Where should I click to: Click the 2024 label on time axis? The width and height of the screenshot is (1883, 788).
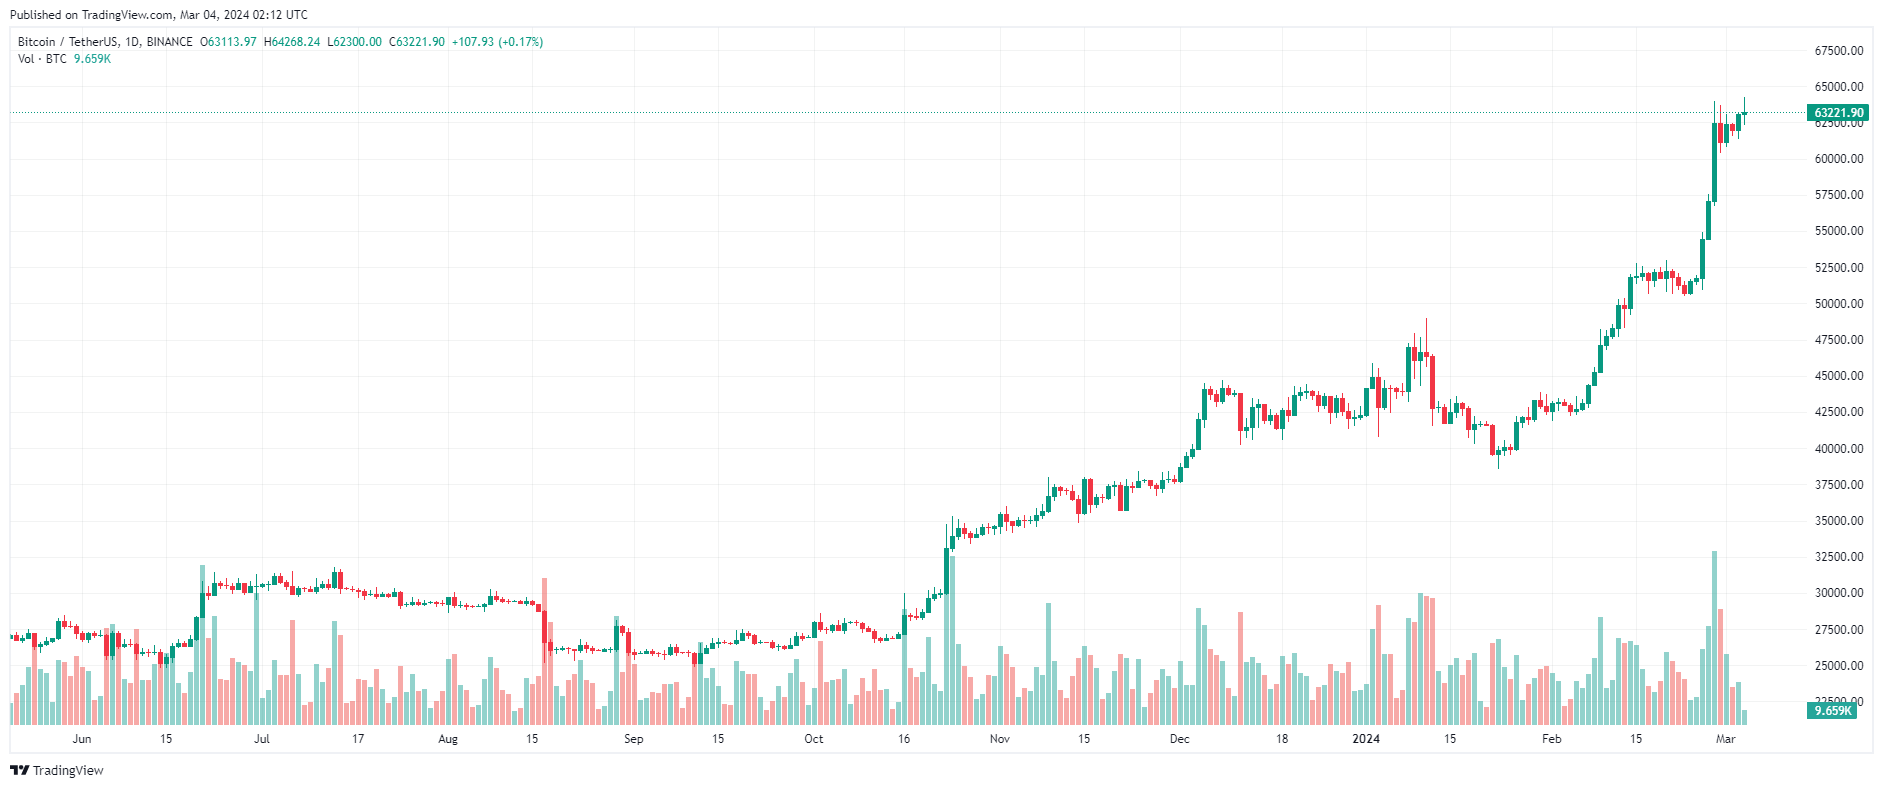coord(1366,739)
